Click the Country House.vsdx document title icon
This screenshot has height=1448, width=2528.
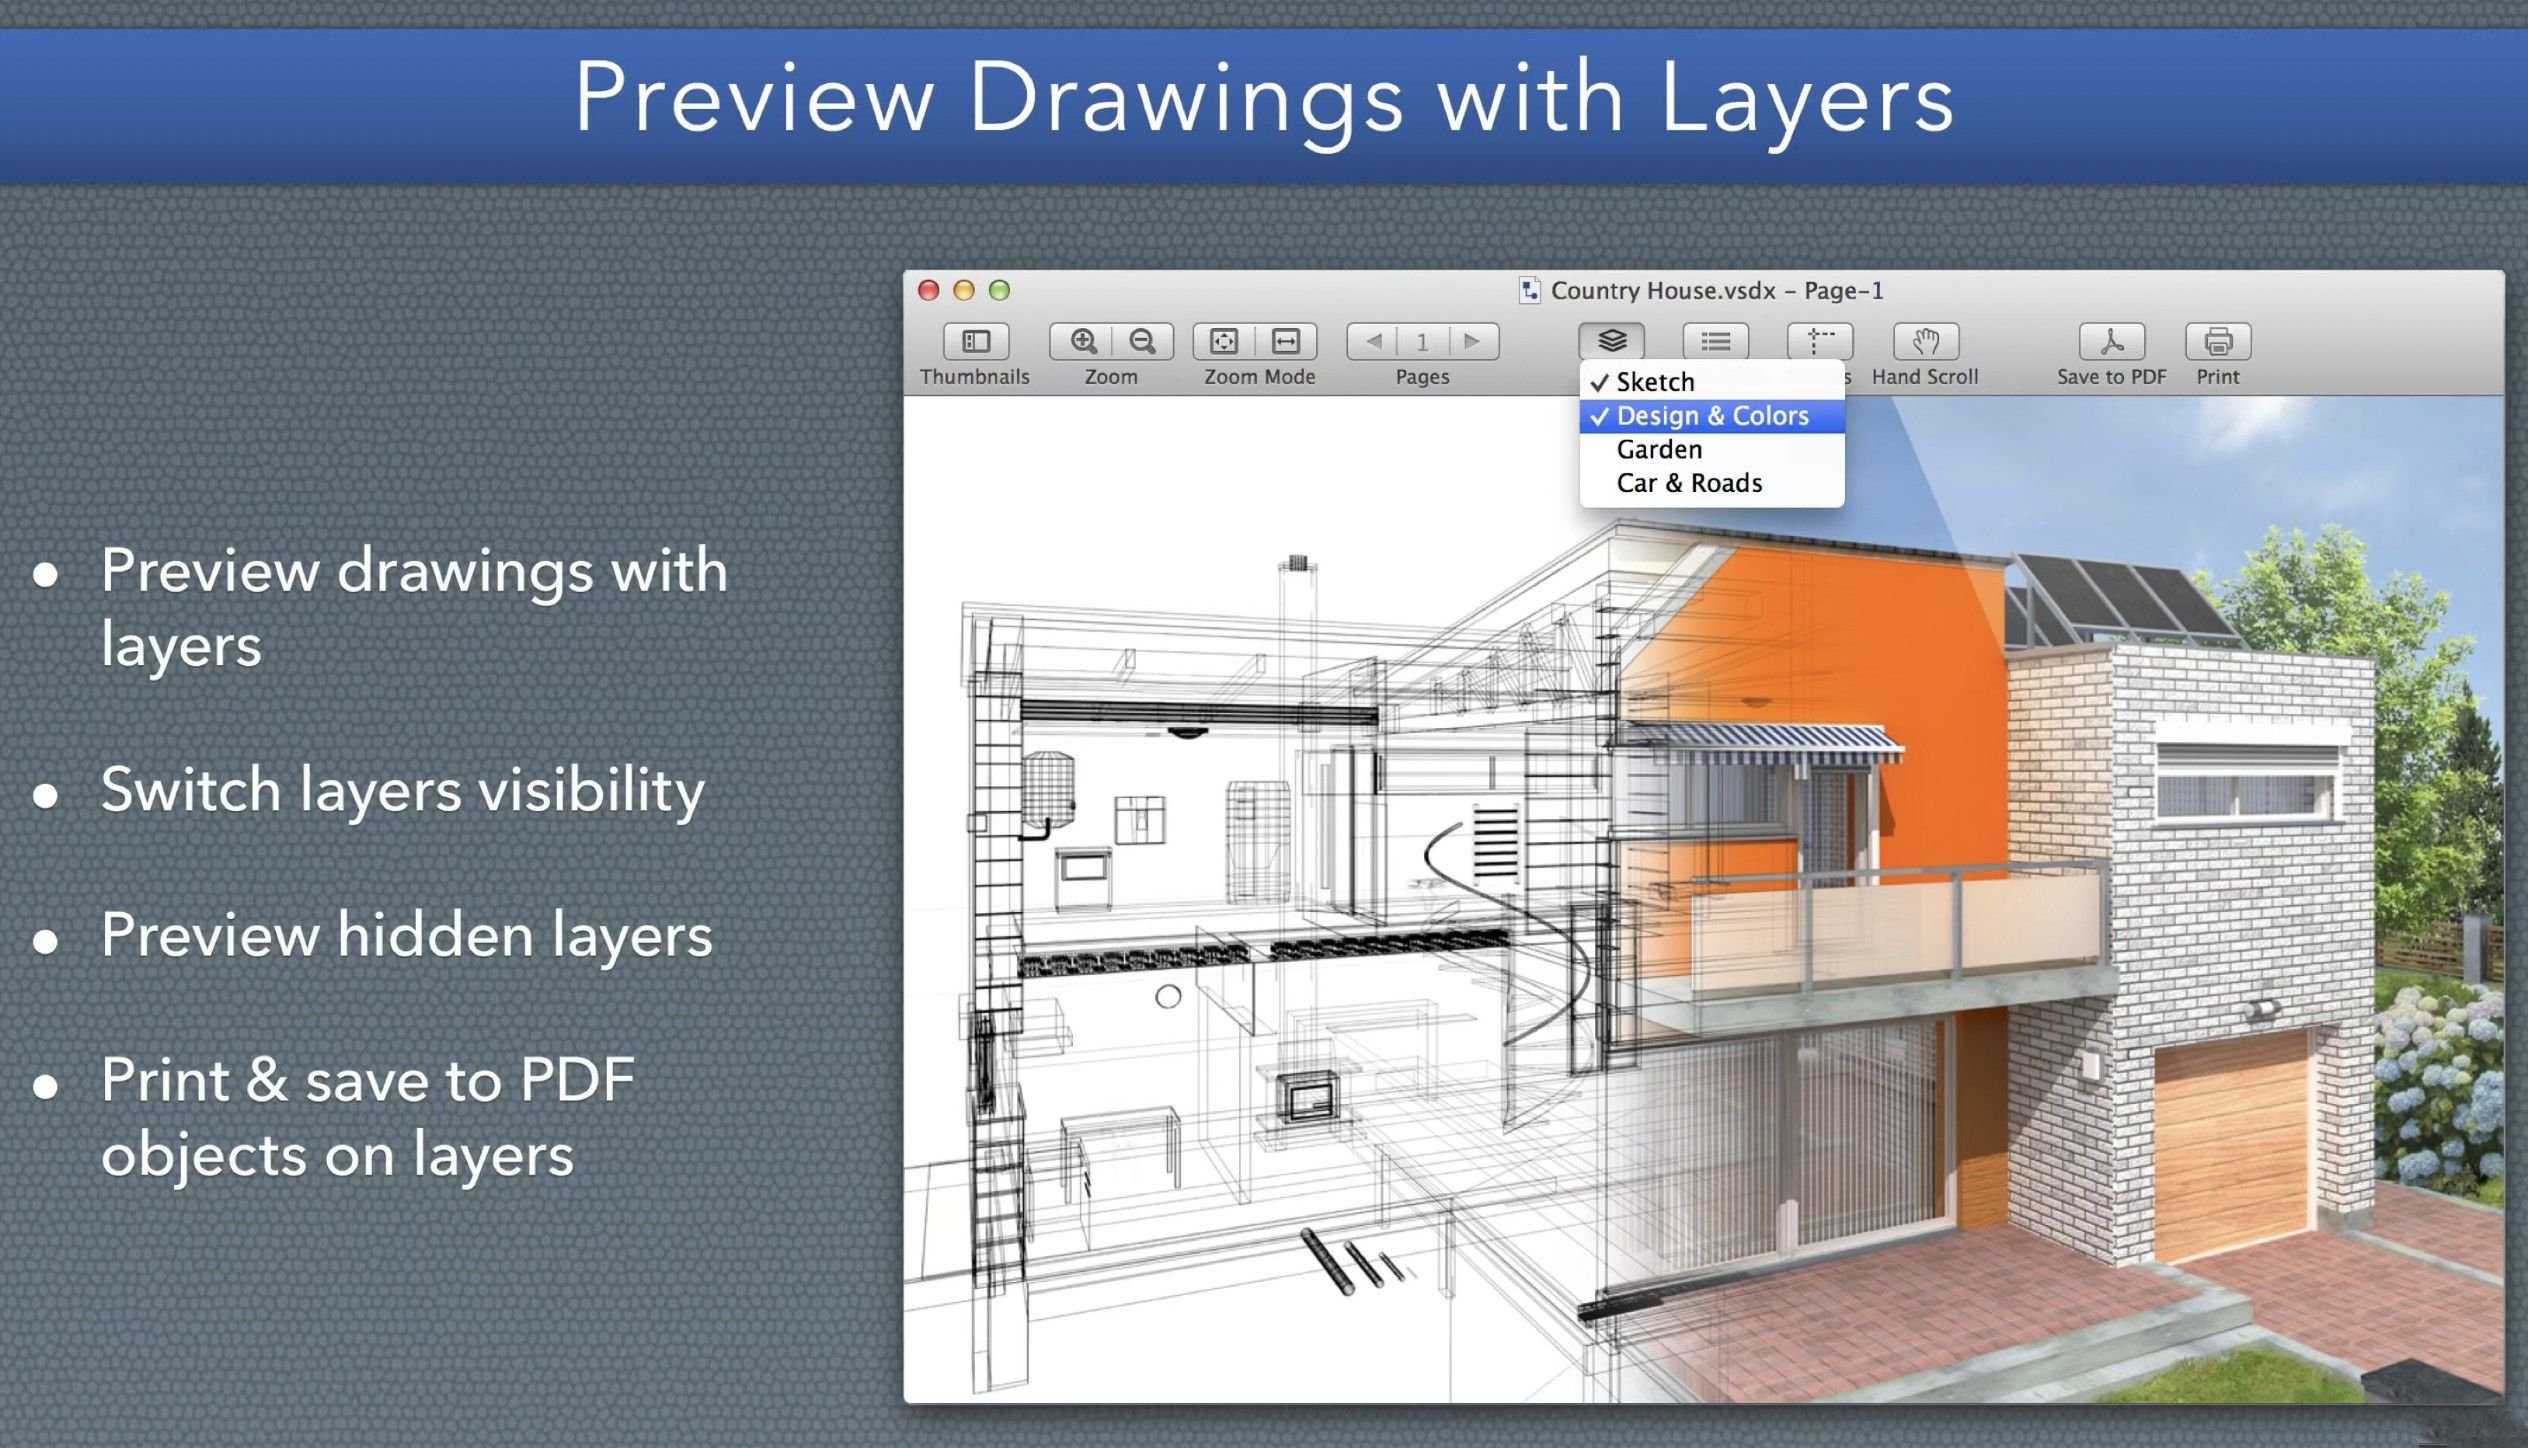[1529, 290]
